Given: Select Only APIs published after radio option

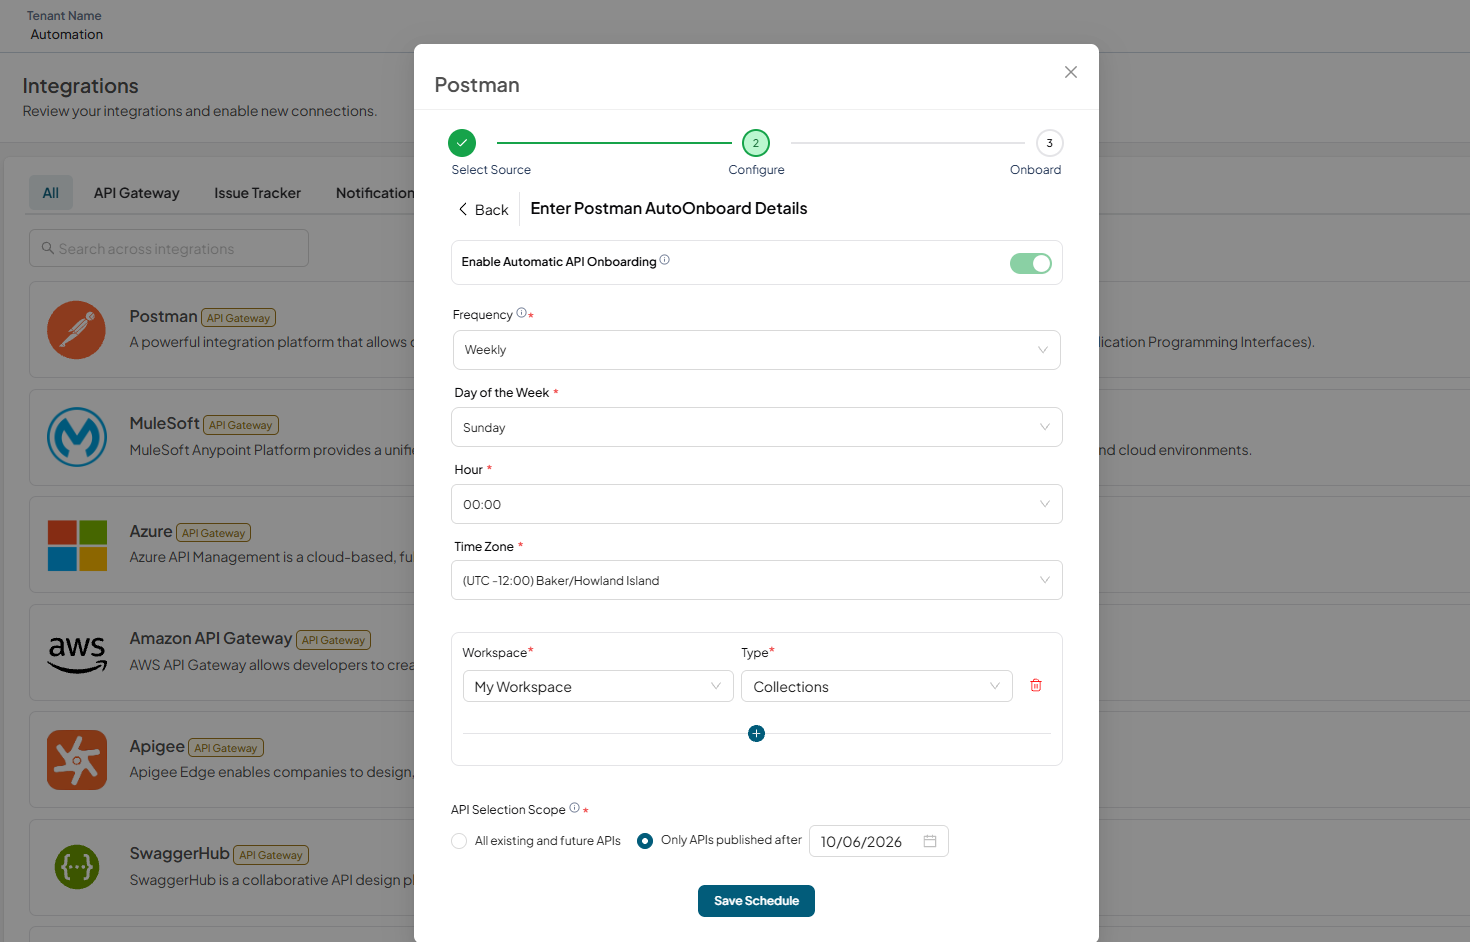Looking at the screenshot, I should tap(645, 841).
